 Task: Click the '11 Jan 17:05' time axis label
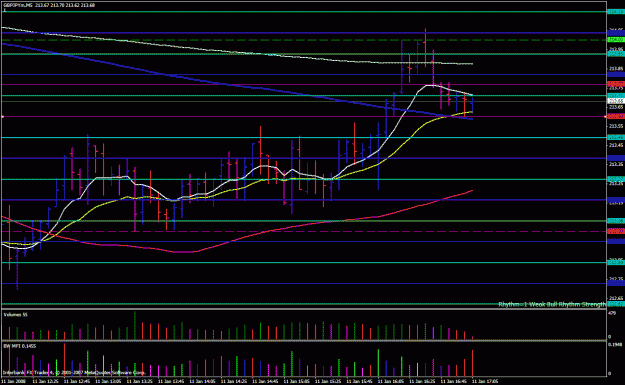486,381
